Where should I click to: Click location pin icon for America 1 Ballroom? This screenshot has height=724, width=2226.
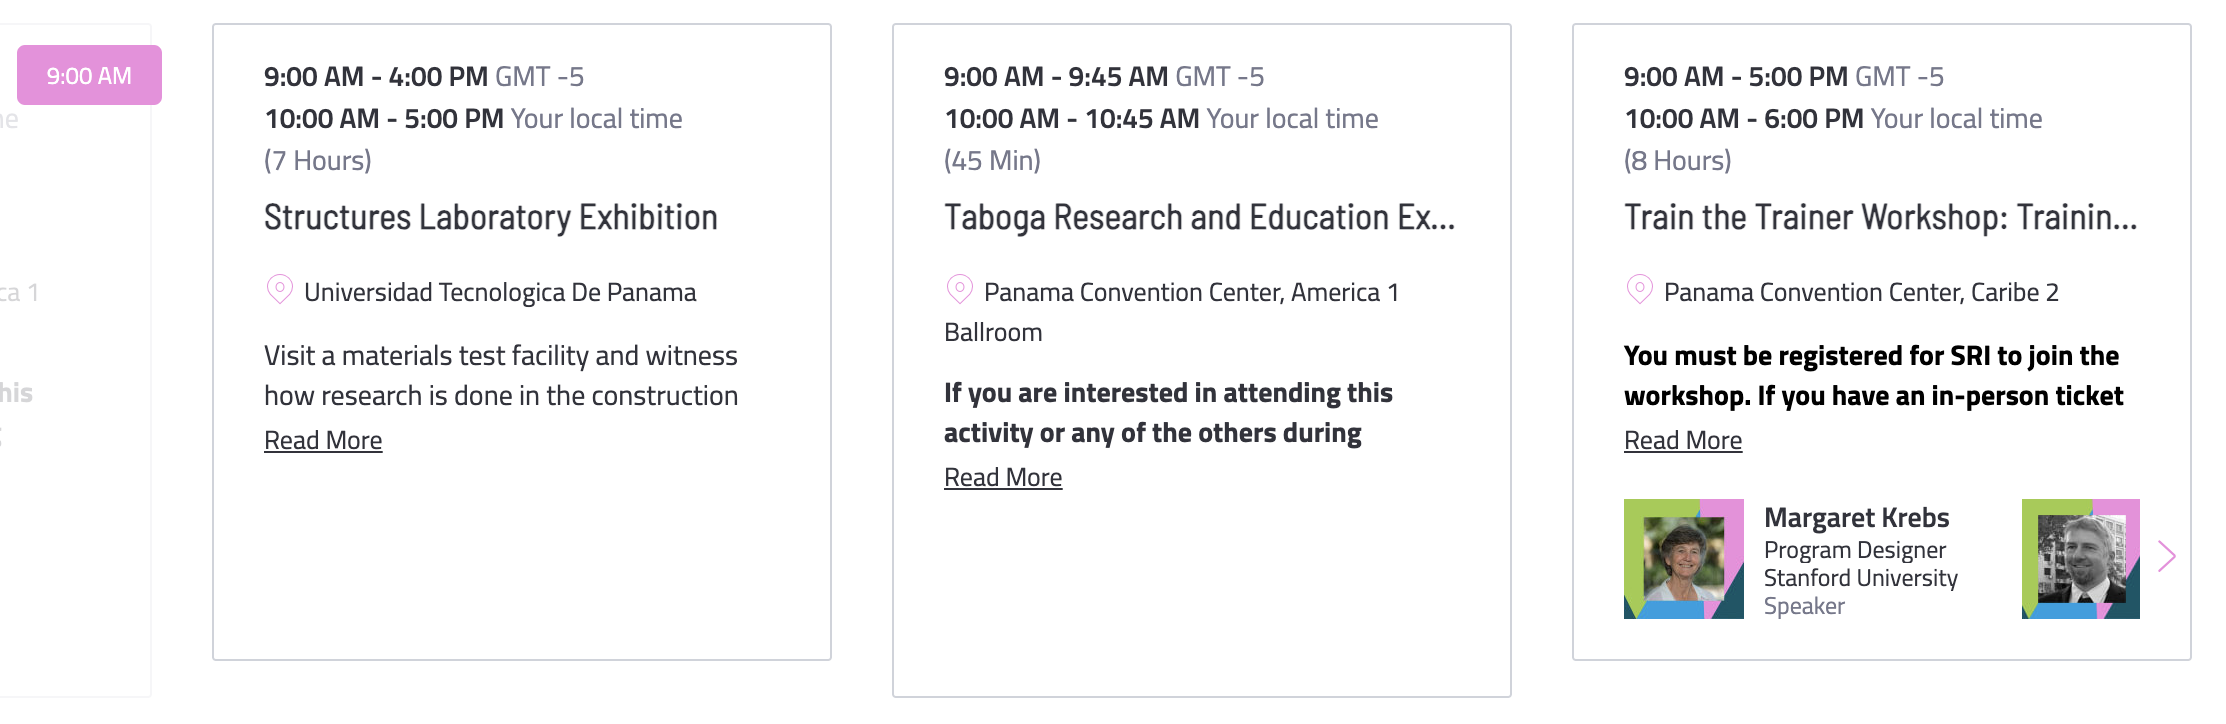pos(959,290)
